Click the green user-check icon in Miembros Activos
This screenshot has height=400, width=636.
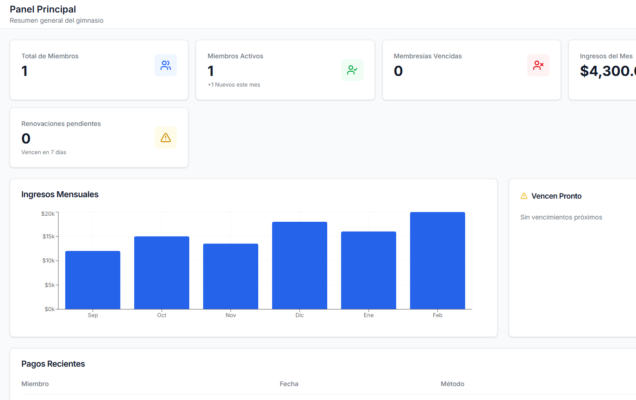pos(352,70)
